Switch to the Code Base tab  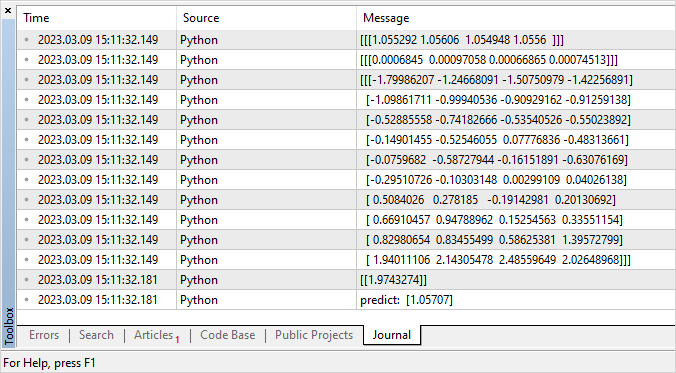click(228, 335)
